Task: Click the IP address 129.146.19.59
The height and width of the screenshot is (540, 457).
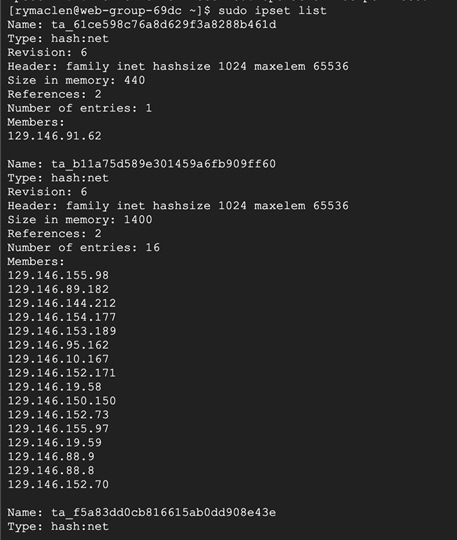Action: pyautogui.click(x=54, y=443)
